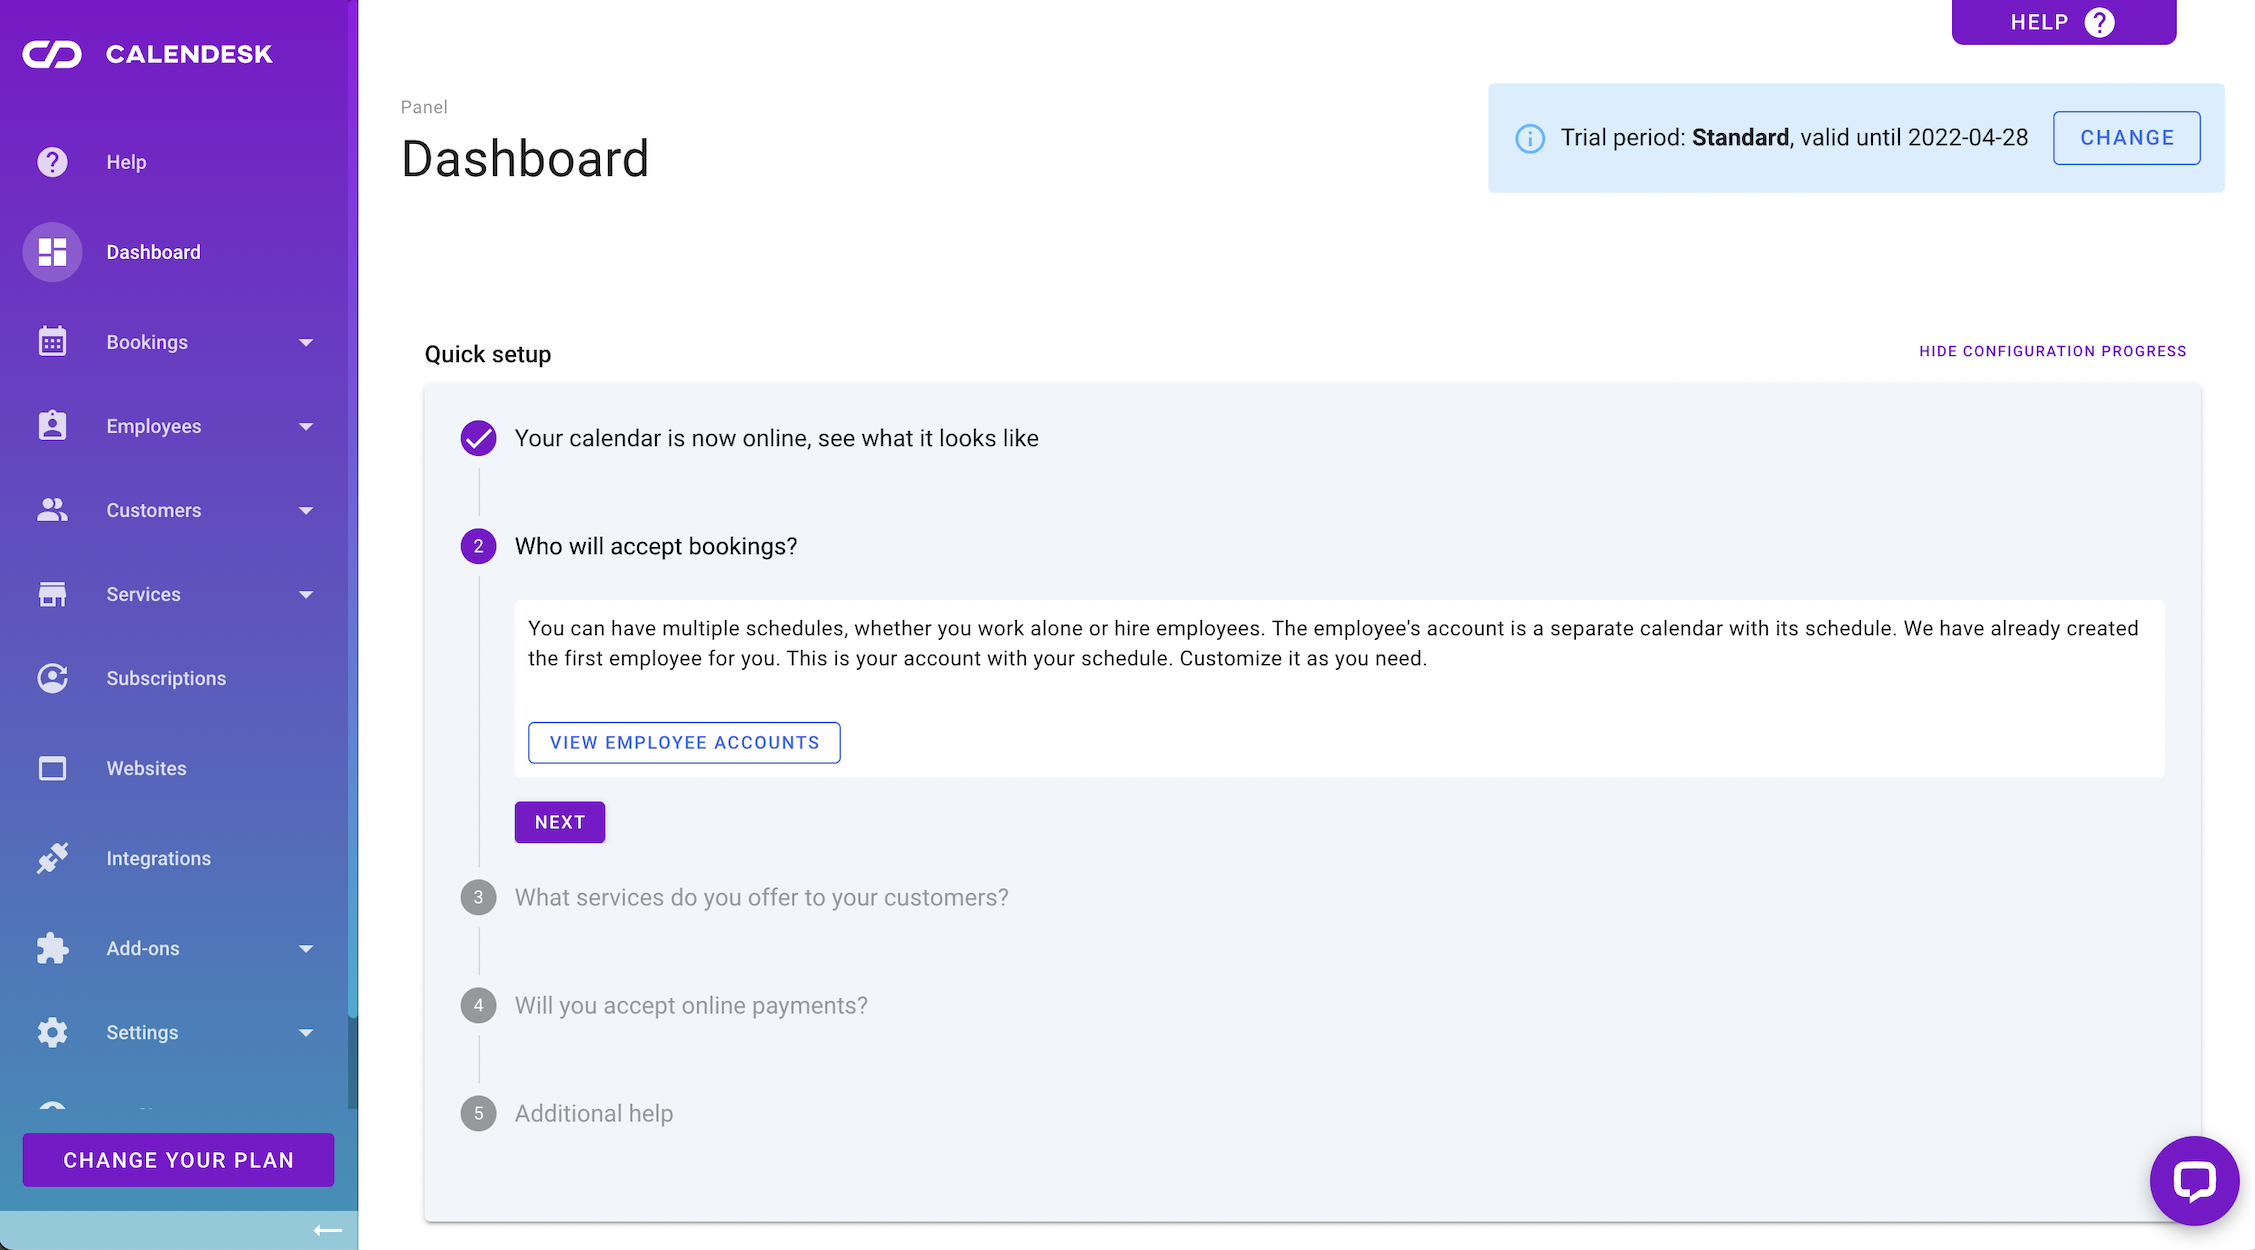
Task: Expand the Settings submenu arrow
Action: click(x=306, y=1033)
